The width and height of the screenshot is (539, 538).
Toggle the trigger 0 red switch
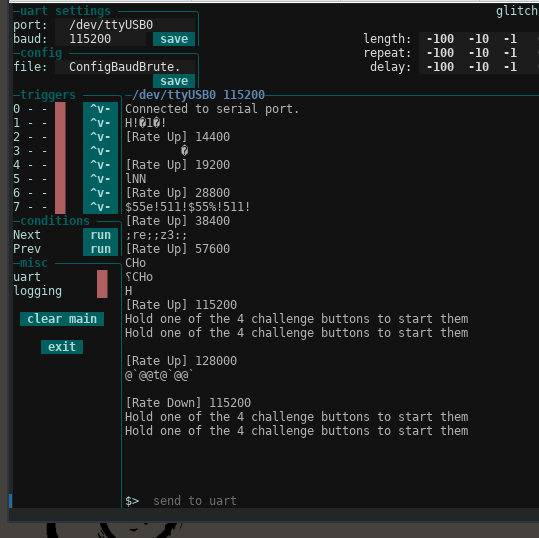coord(60,109)
